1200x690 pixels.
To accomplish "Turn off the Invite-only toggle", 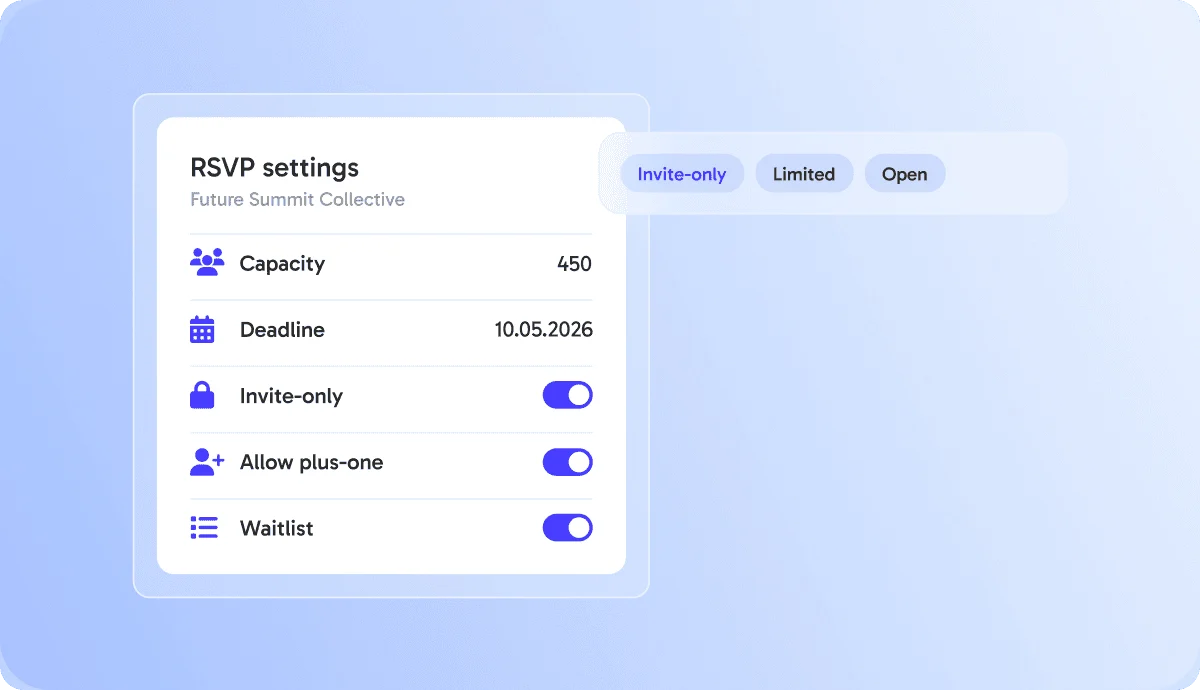I will coord(568,395).
